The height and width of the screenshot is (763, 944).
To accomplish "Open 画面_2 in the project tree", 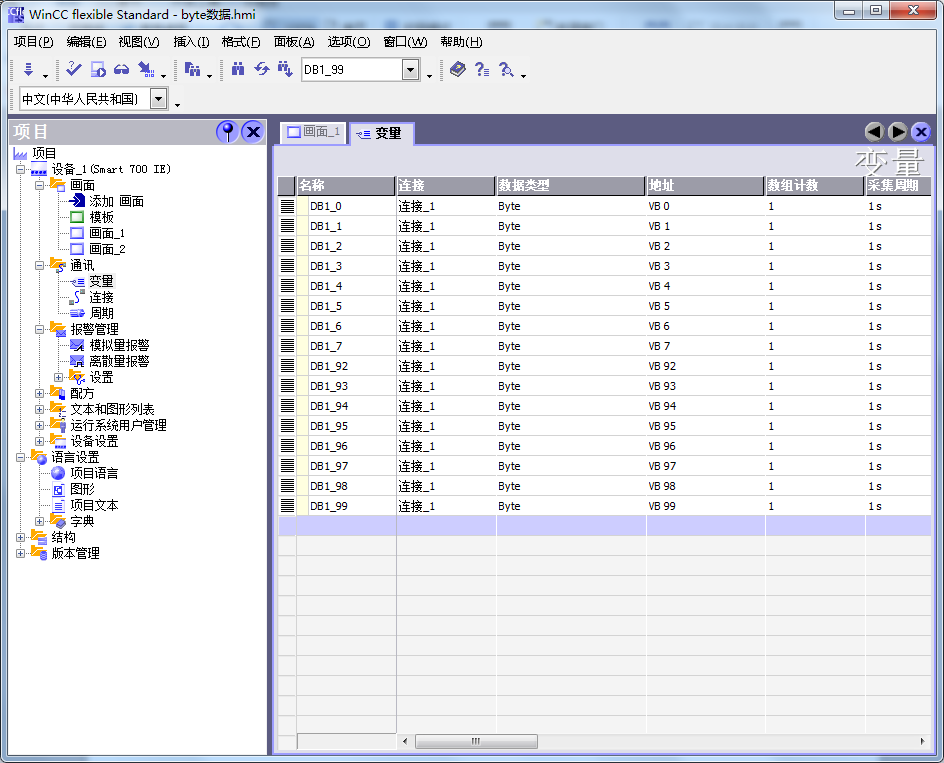I will (107, 249).
